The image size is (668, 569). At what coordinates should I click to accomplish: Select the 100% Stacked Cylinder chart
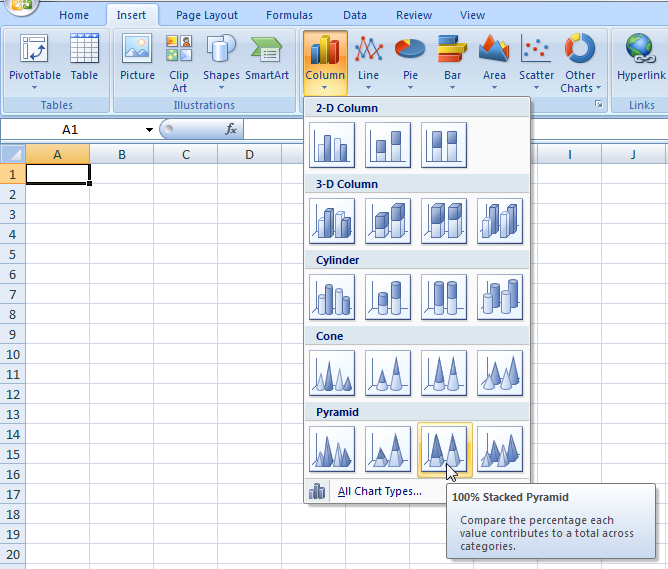point(443,297)
